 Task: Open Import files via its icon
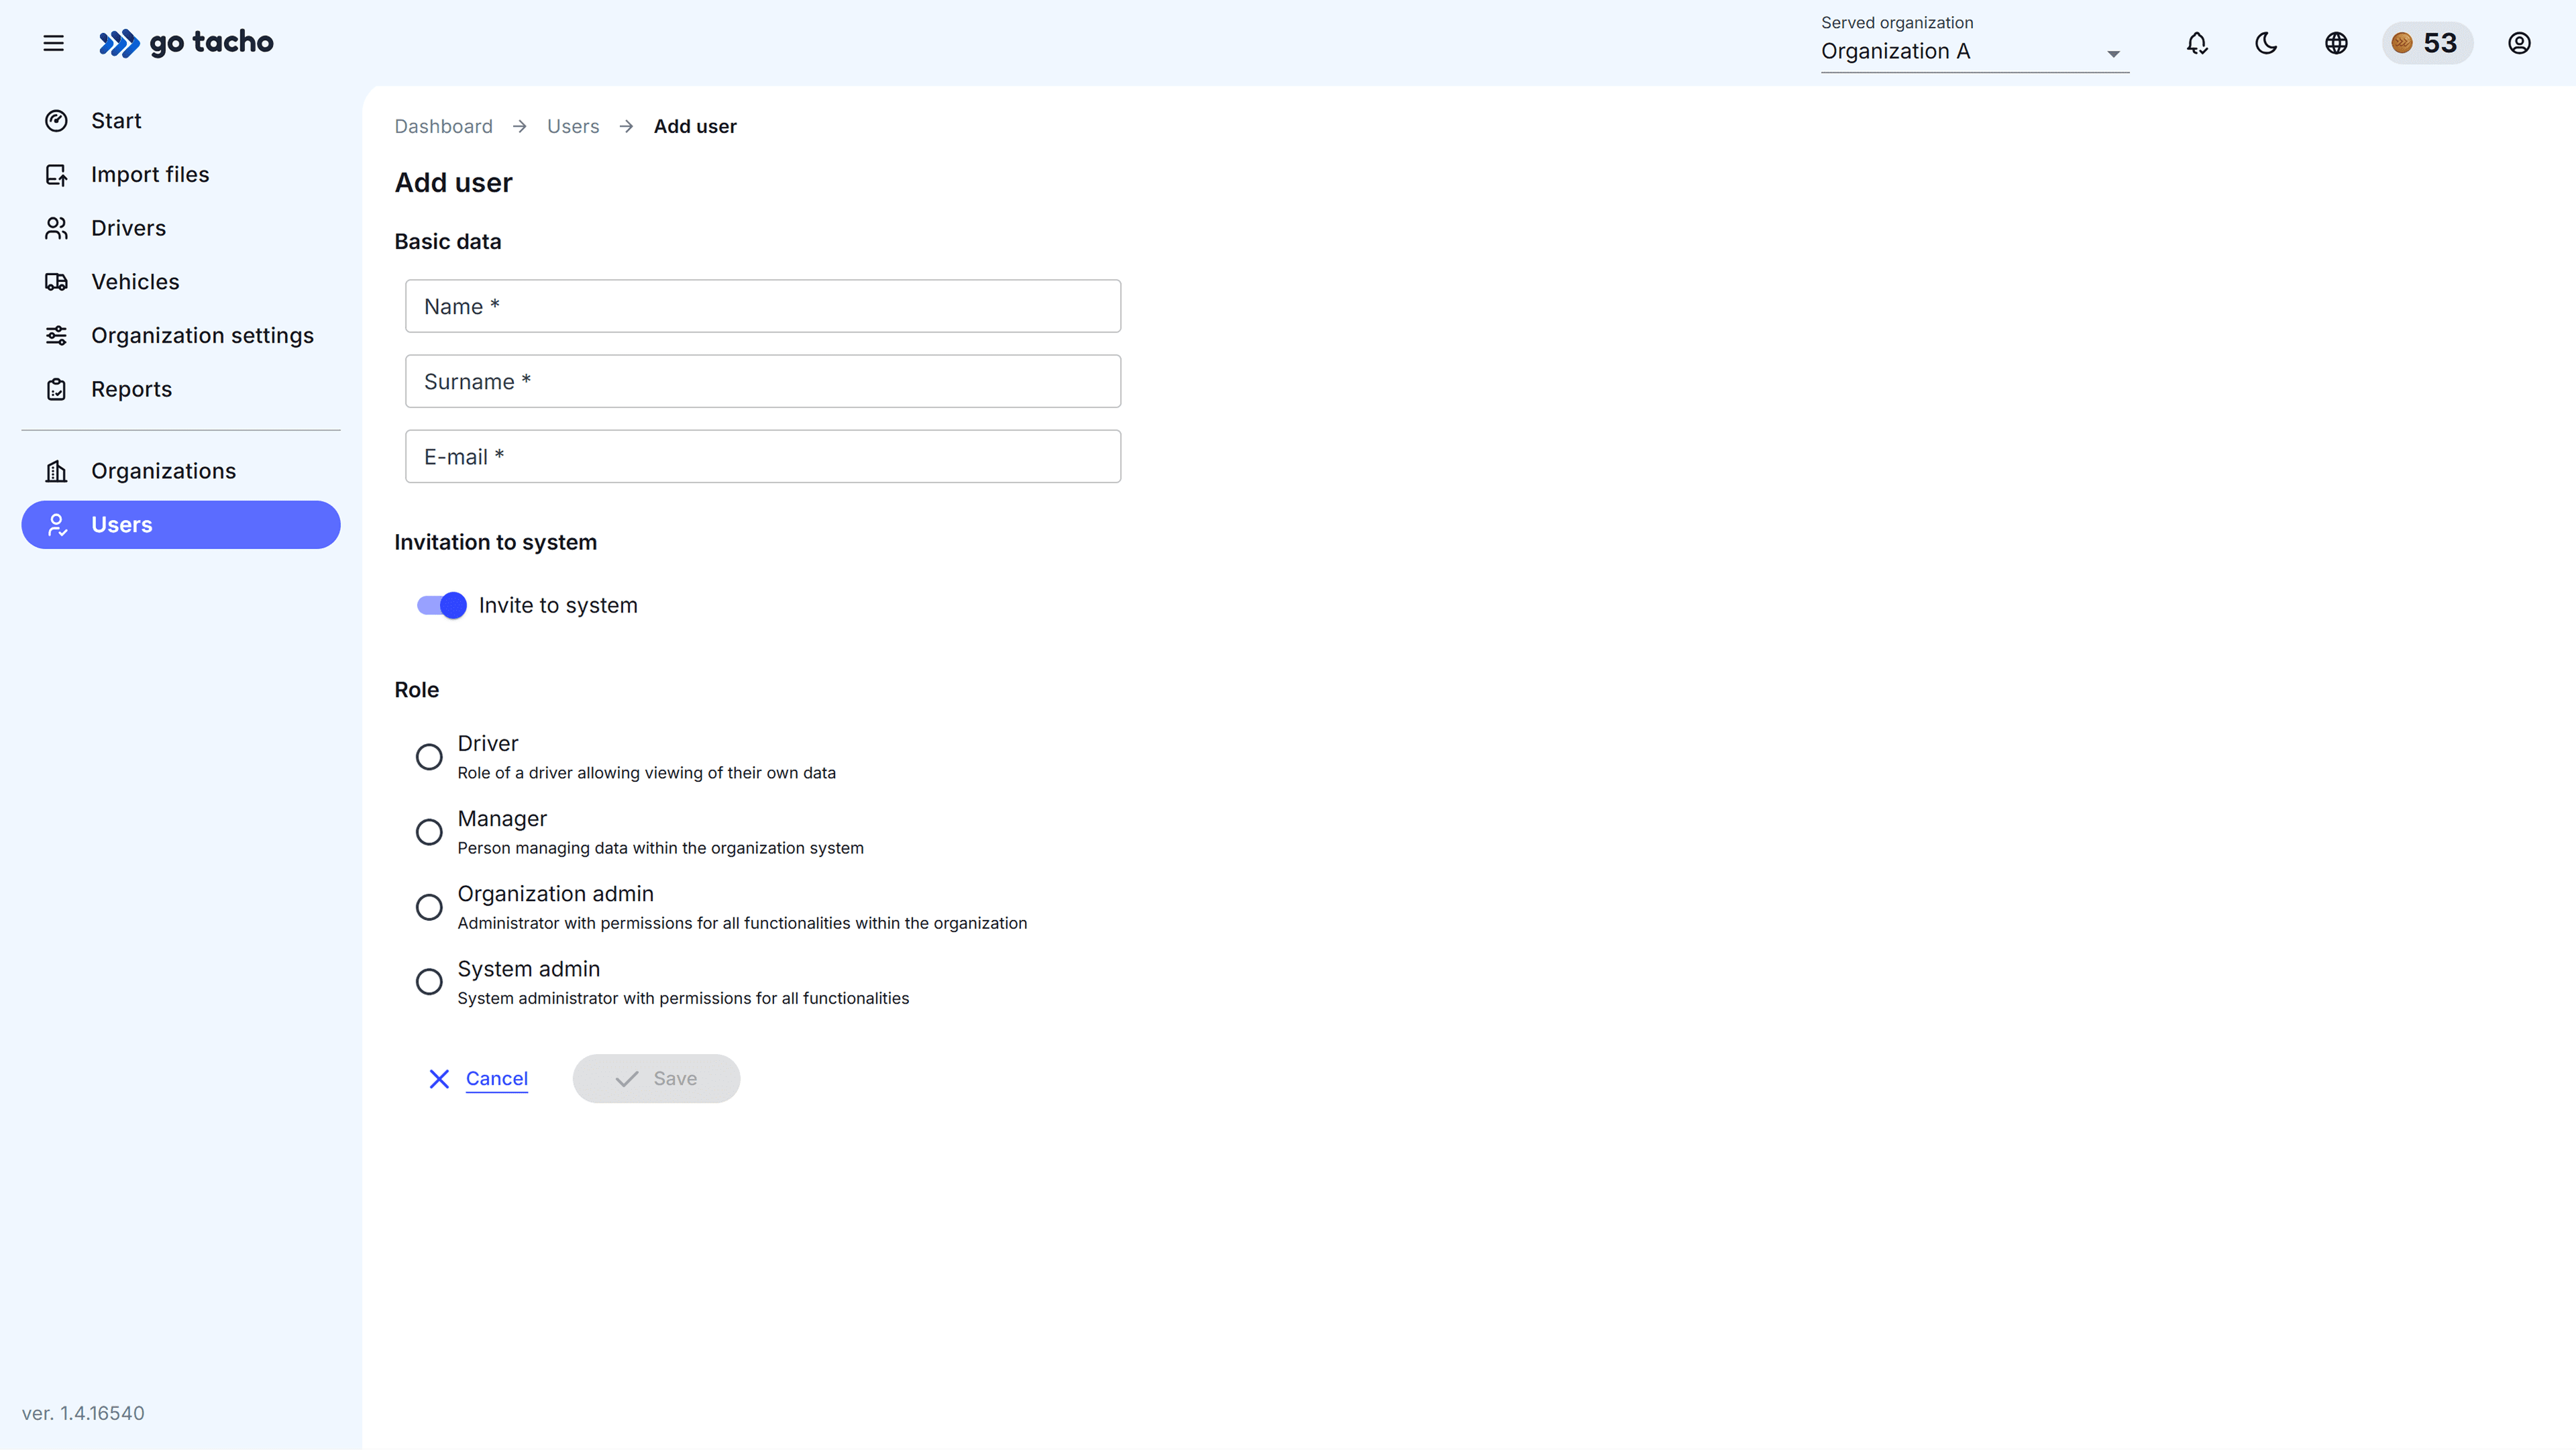pyautogui.click(x=57, y=173)
